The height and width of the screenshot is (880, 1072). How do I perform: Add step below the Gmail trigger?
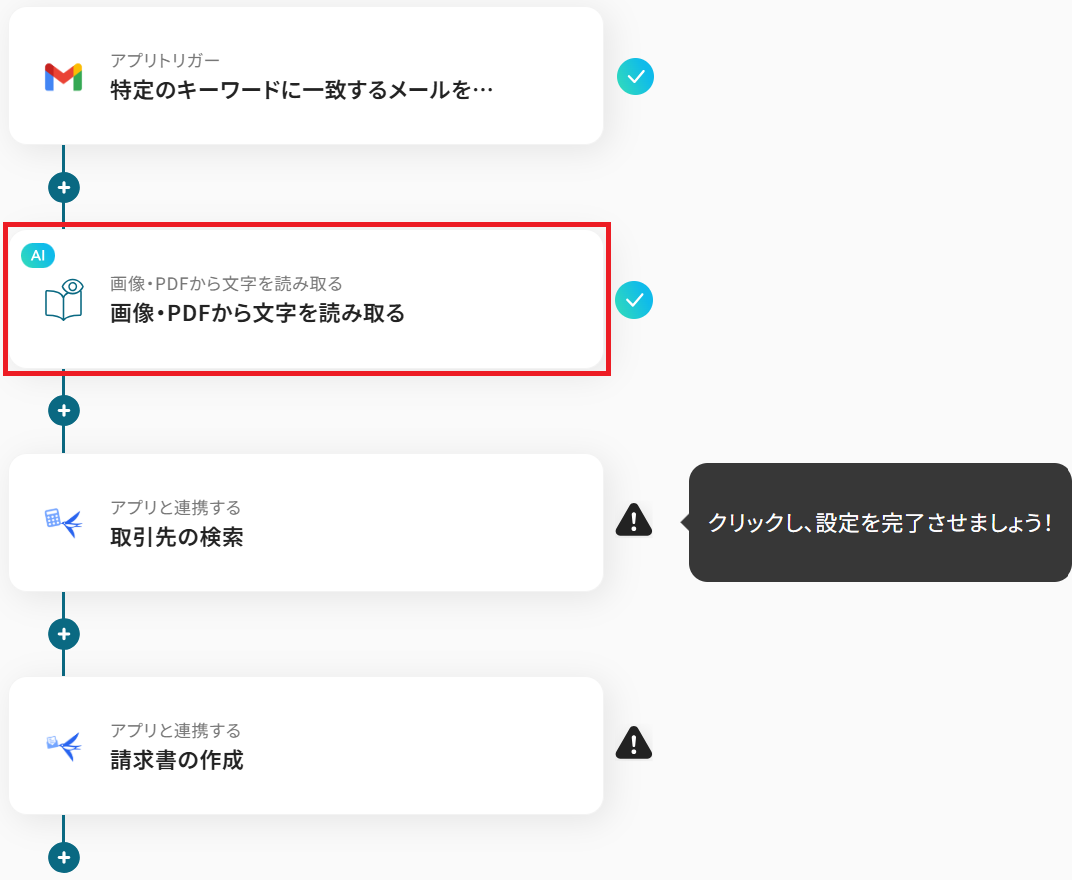[x=64, y=187]
